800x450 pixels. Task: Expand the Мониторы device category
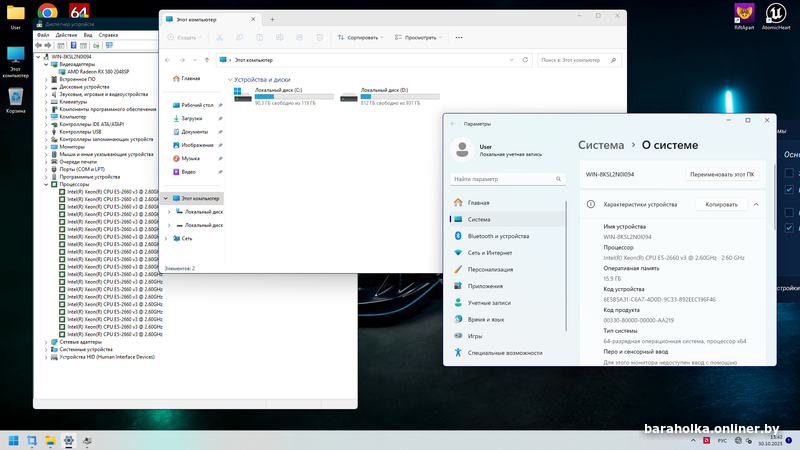[47, 147]
